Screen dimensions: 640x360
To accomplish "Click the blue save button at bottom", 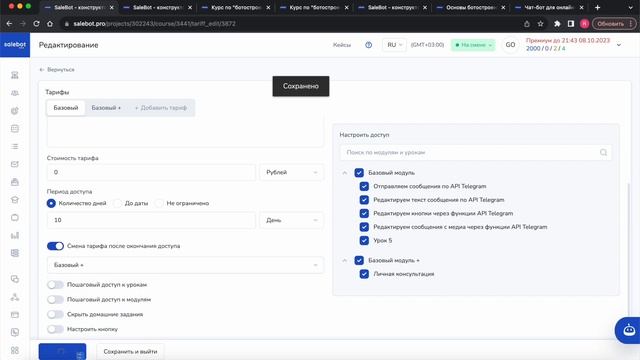I will pyautogui.click(x=62, y=351).
